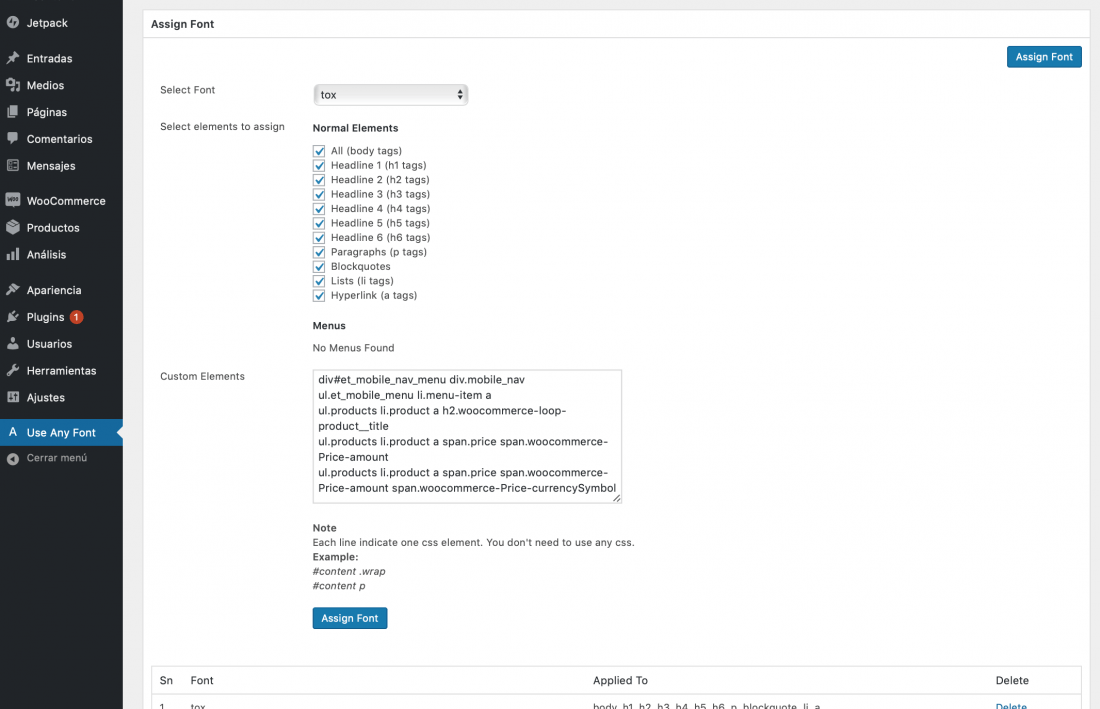
Task: Click the top-right Assign Font button
Action: (1044, 57)
